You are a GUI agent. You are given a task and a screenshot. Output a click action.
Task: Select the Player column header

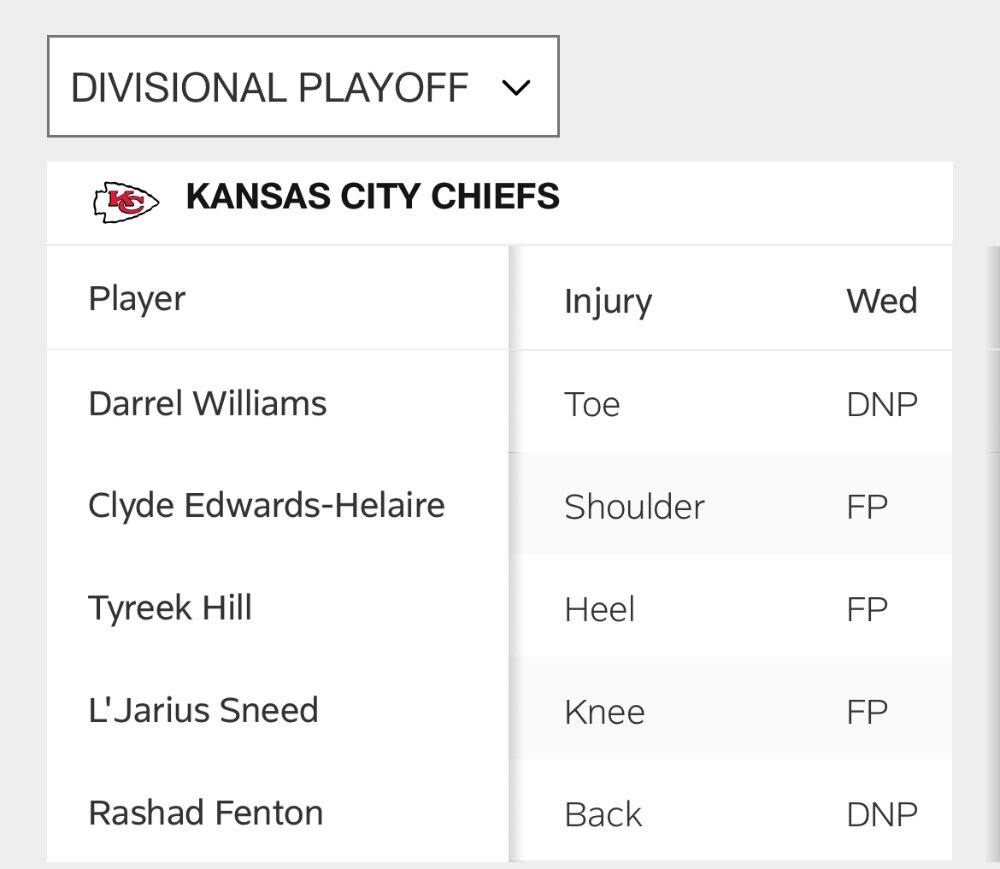[137, 298]
